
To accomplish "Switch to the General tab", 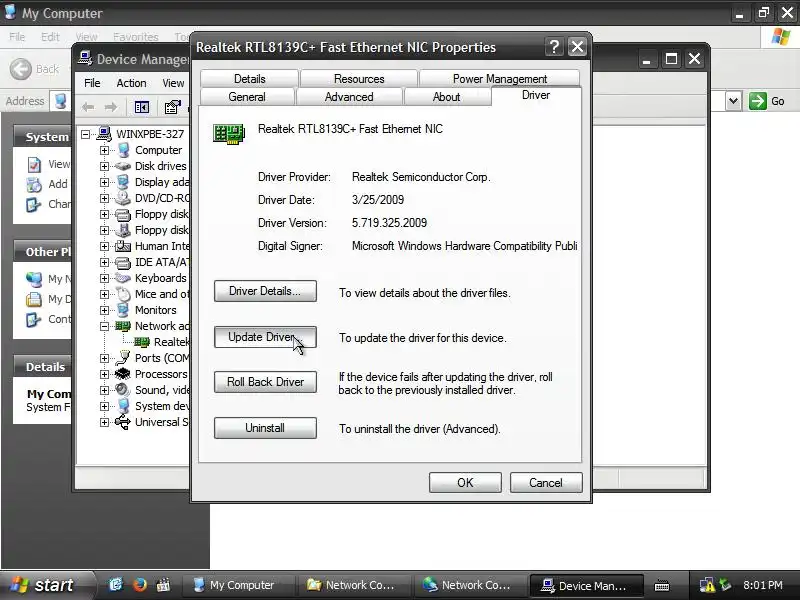I will (x=247, y=97).
